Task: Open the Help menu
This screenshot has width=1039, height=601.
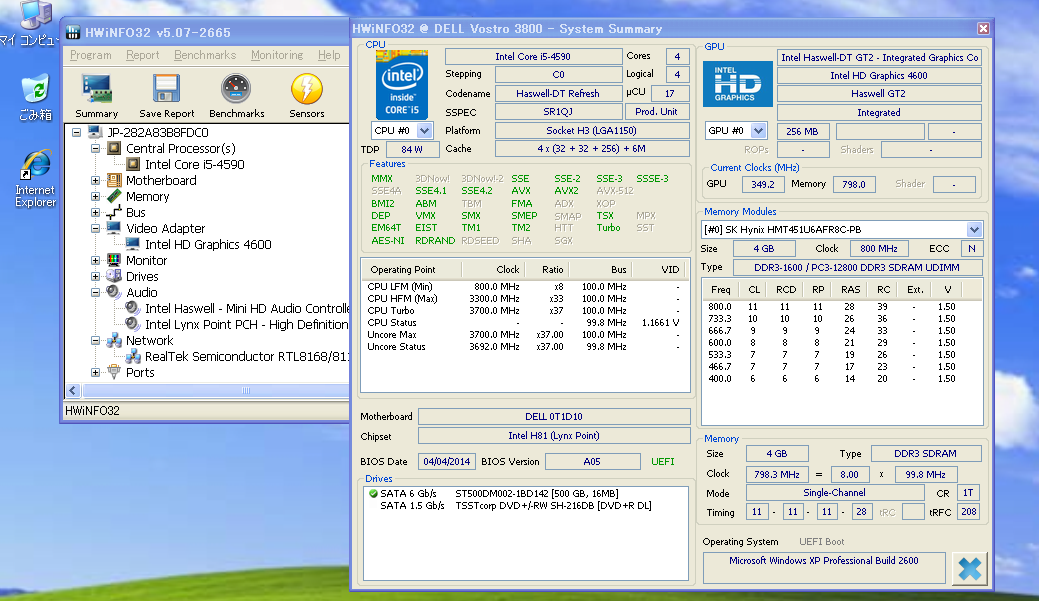Action: [x=329, y=55]
